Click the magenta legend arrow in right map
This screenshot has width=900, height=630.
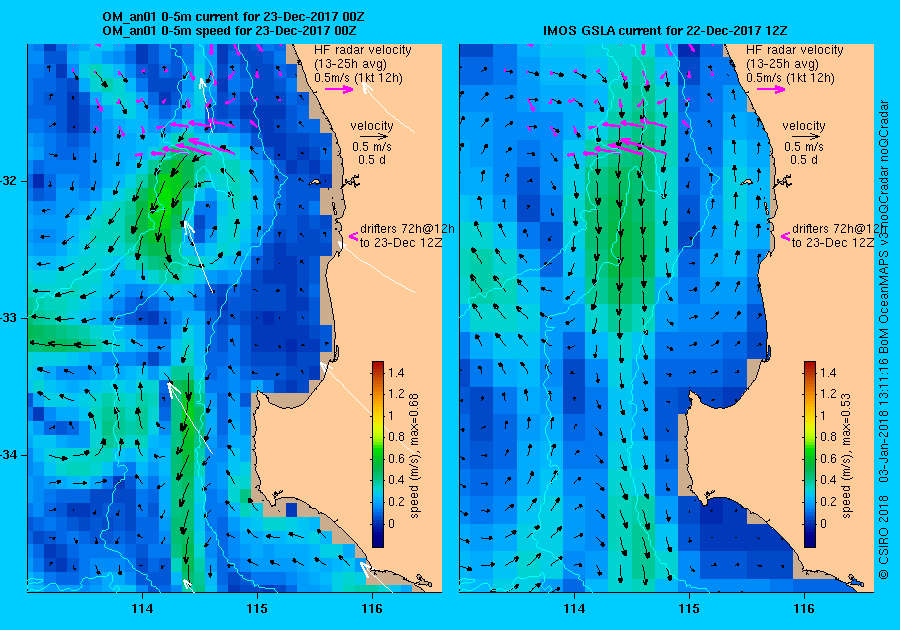pos(771,89)
